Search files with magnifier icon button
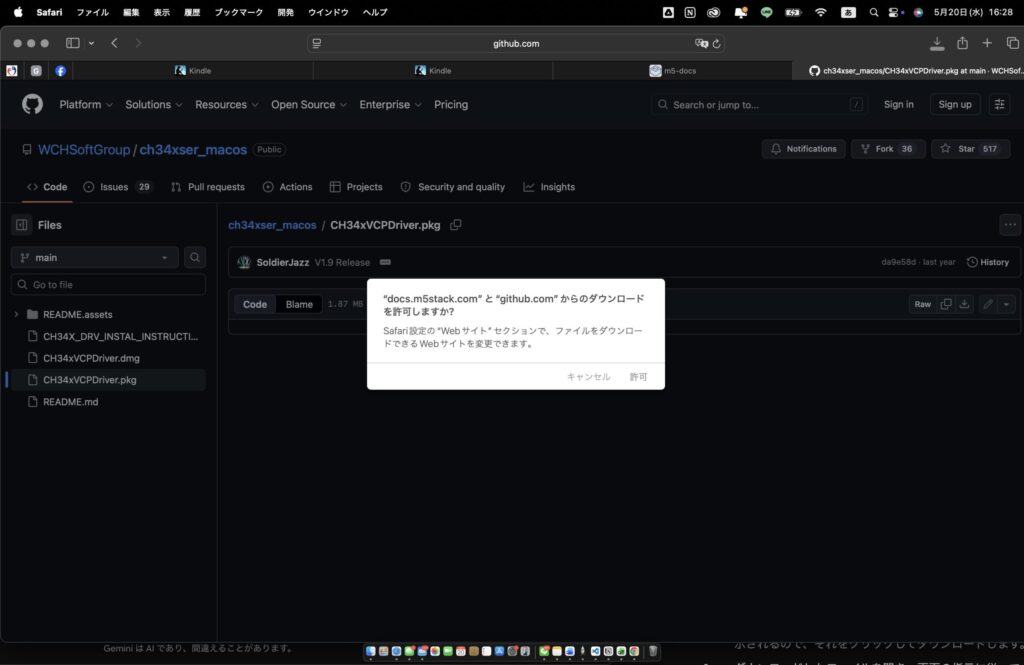Image resolution: width=1024 pixels, height=665 pixels. 195,257
